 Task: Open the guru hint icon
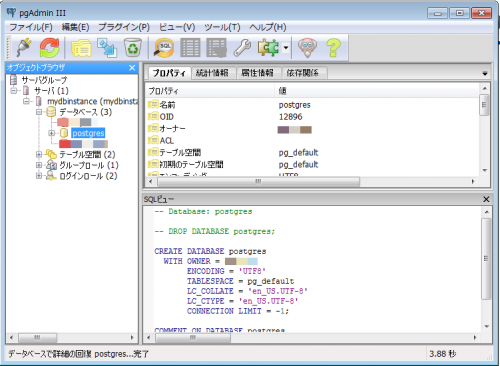tap(307, 48)
